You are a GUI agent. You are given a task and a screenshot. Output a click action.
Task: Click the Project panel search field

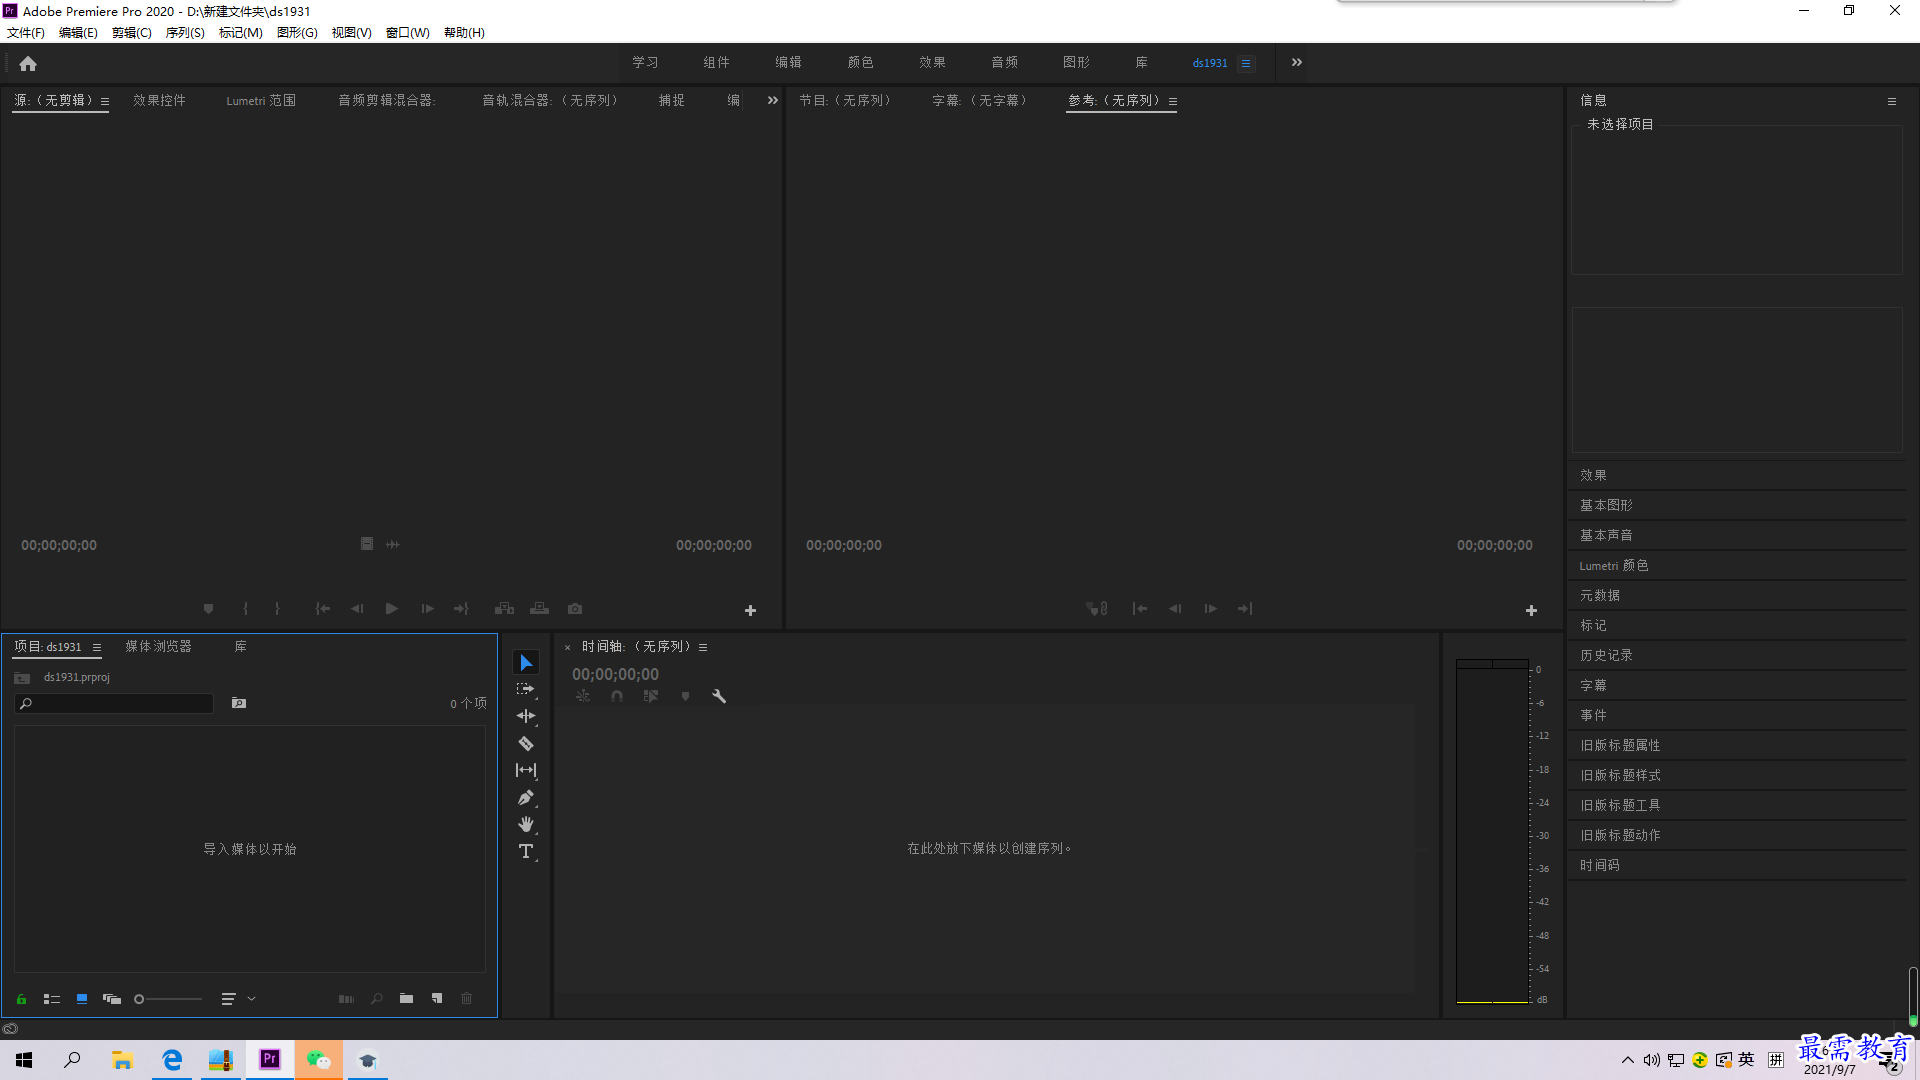tap(114, 704)
